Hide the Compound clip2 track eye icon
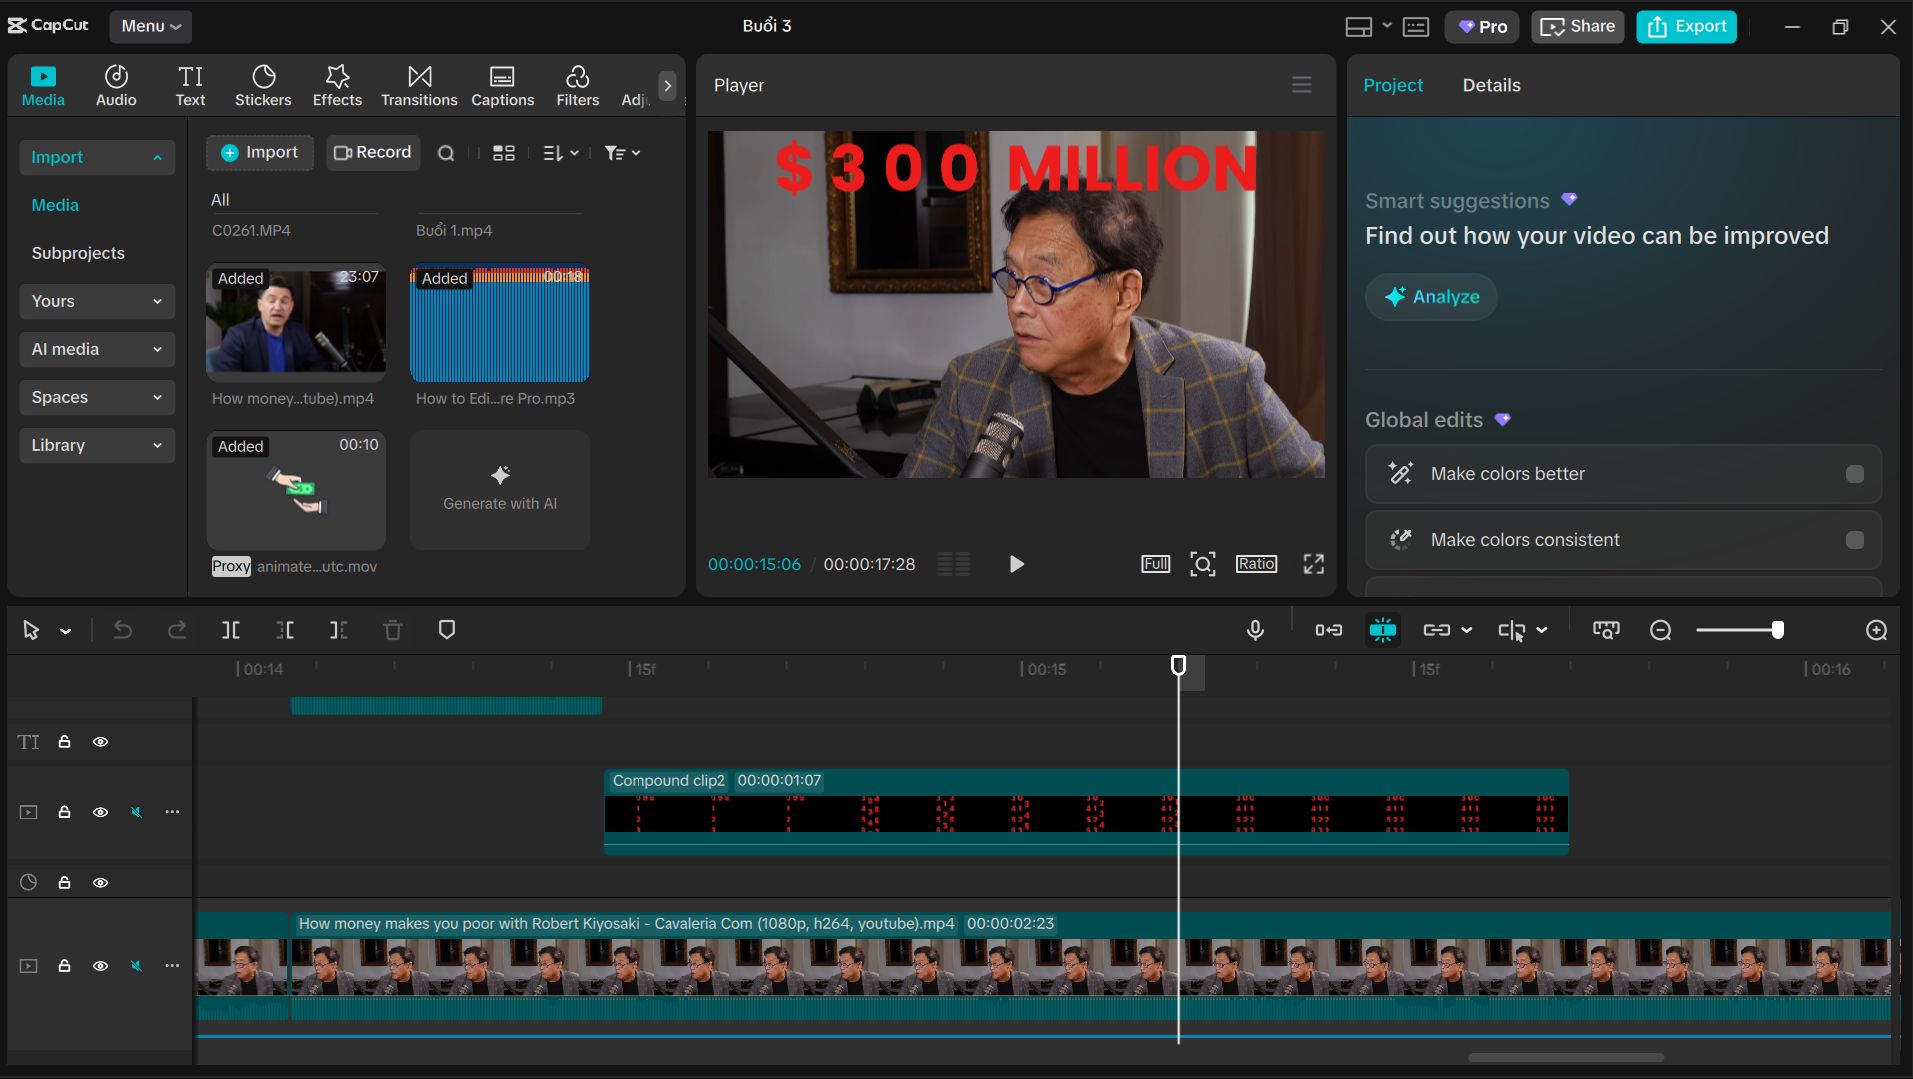The height and width of the screenshot is (1079, 1913). (x=100, y=812)
